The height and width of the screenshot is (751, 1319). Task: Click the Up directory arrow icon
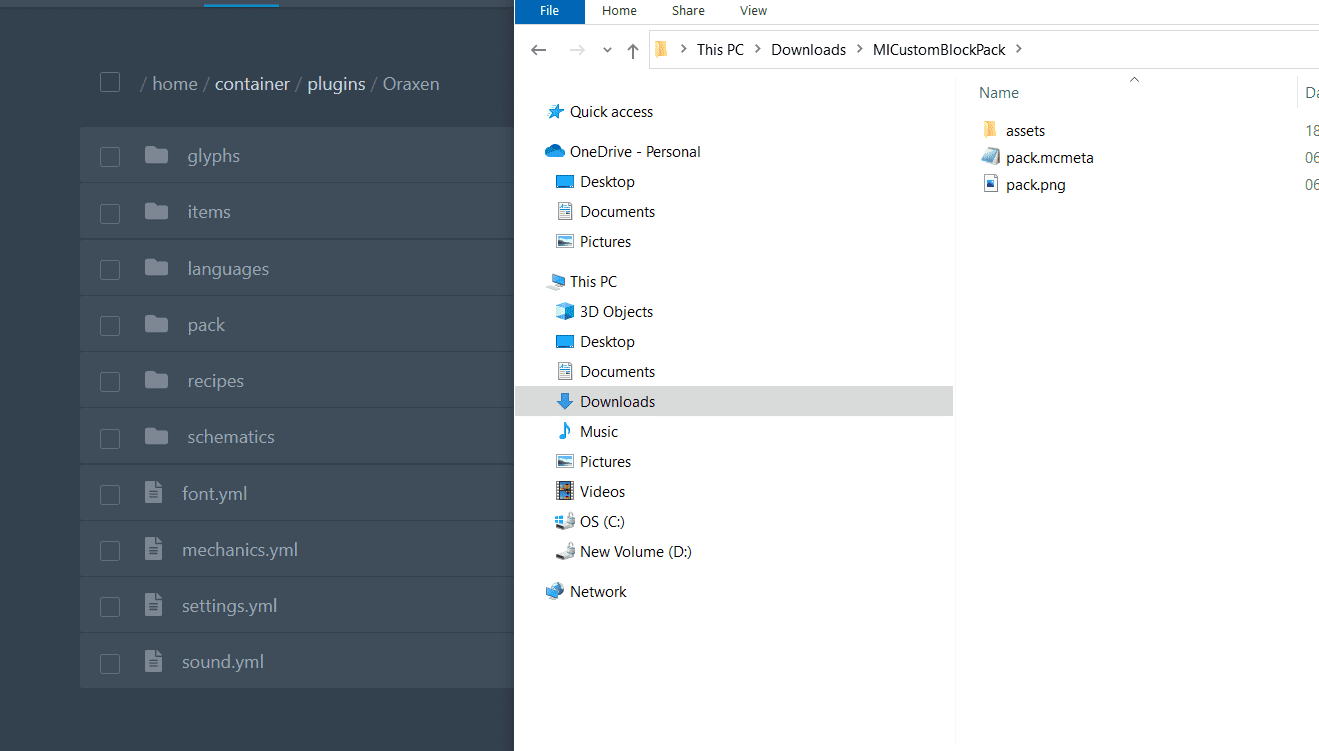[x=632, y=50]
